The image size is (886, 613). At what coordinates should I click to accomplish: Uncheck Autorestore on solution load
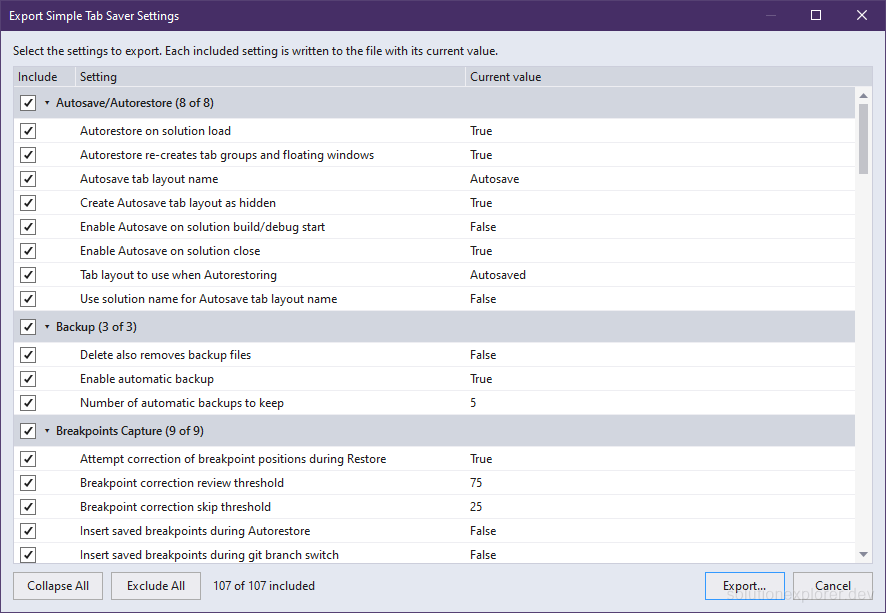pos(28,131)
